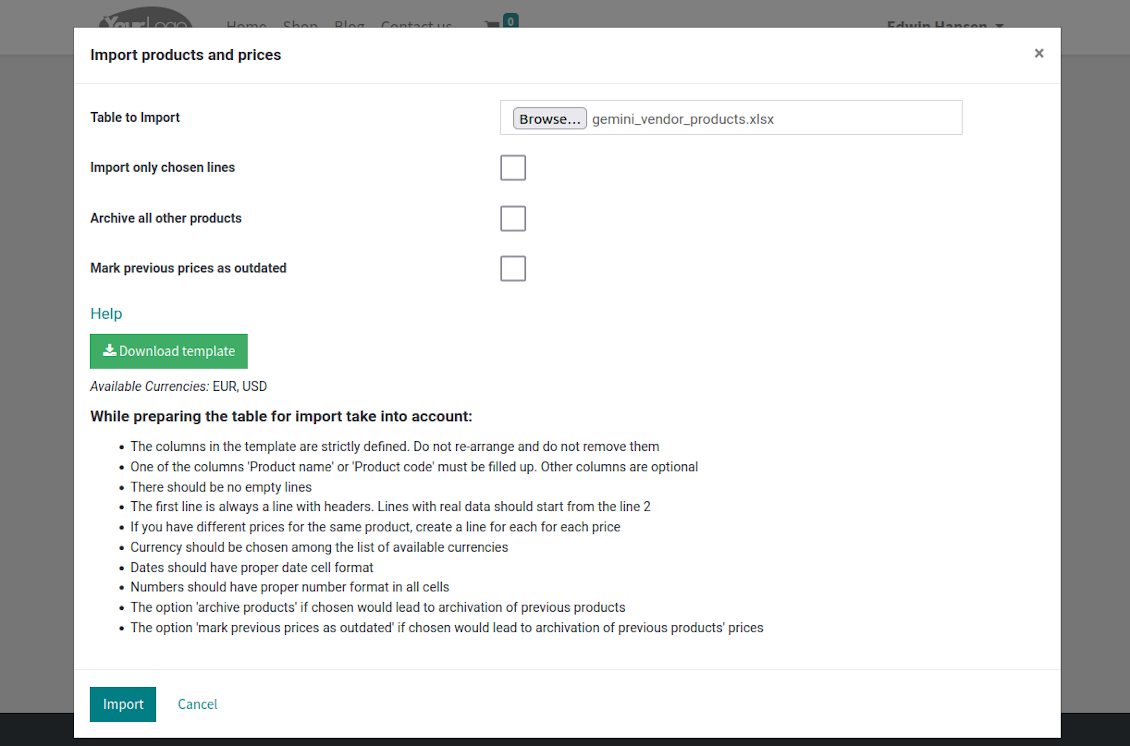
Task: Open the Contact us menu item
Action: tap(417, 25)
